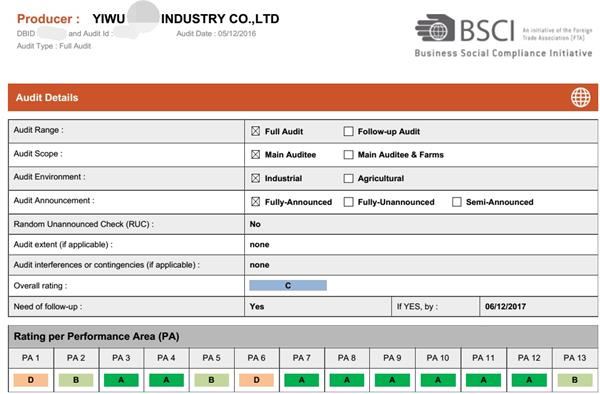Screen dimensions: 600x394
Task: Click the blue Overall rating C swatch
Action: (x=288, y=285)
